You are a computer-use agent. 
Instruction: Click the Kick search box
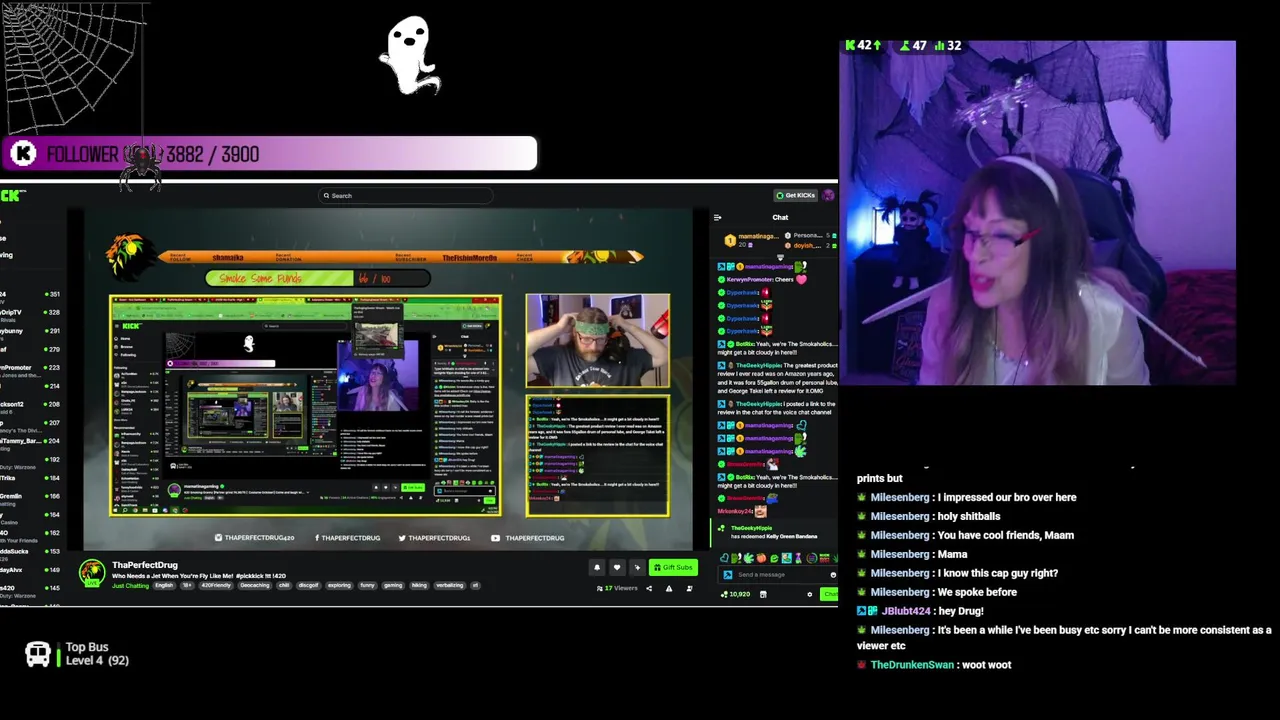[406, 196]
